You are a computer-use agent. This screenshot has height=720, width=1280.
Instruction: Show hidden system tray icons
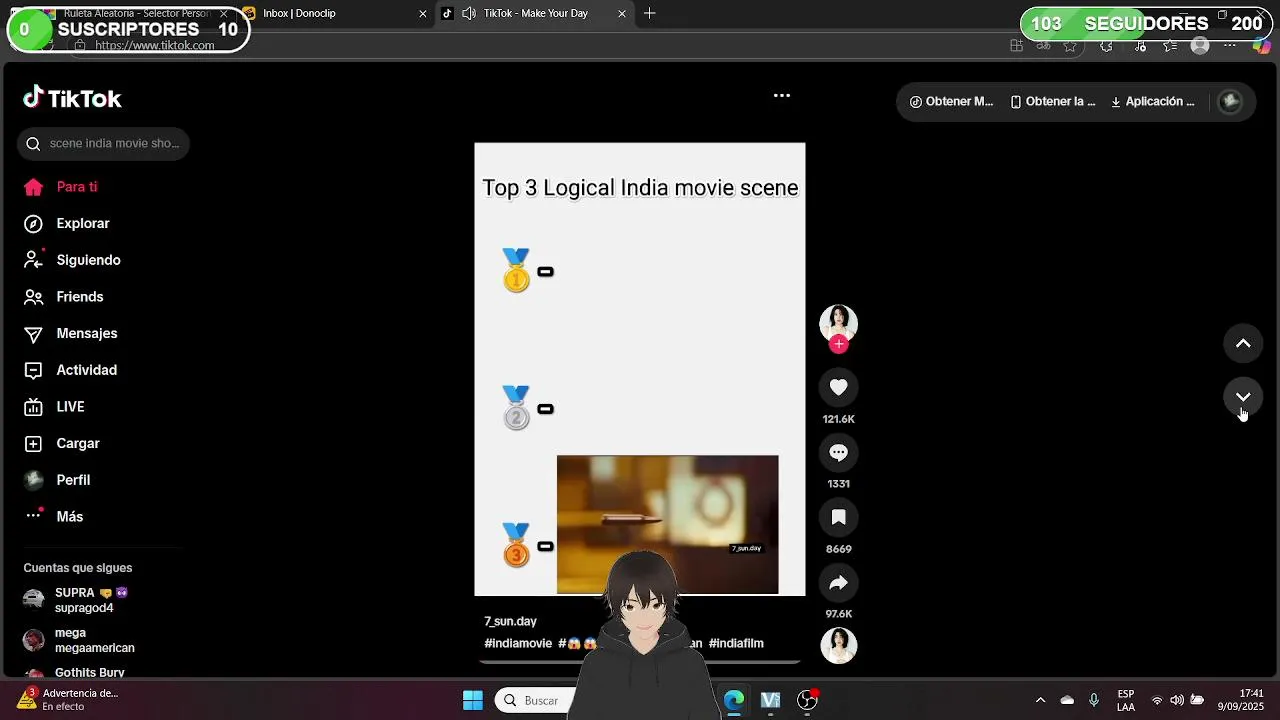[x=1040, y=700]
